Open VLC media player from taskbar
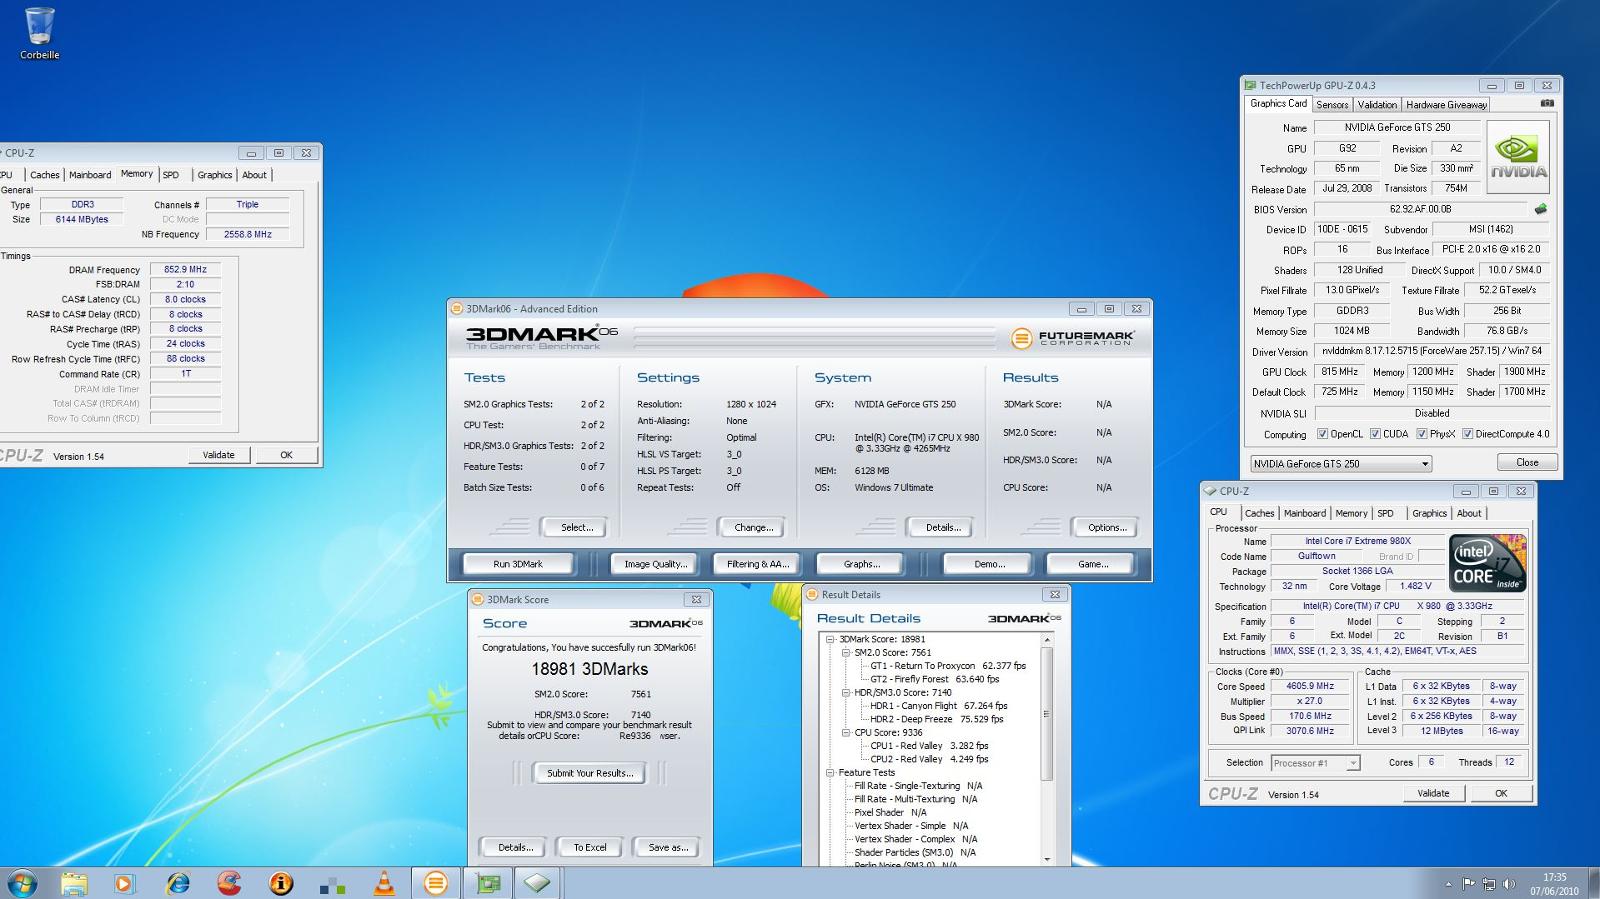 point(384,883)
